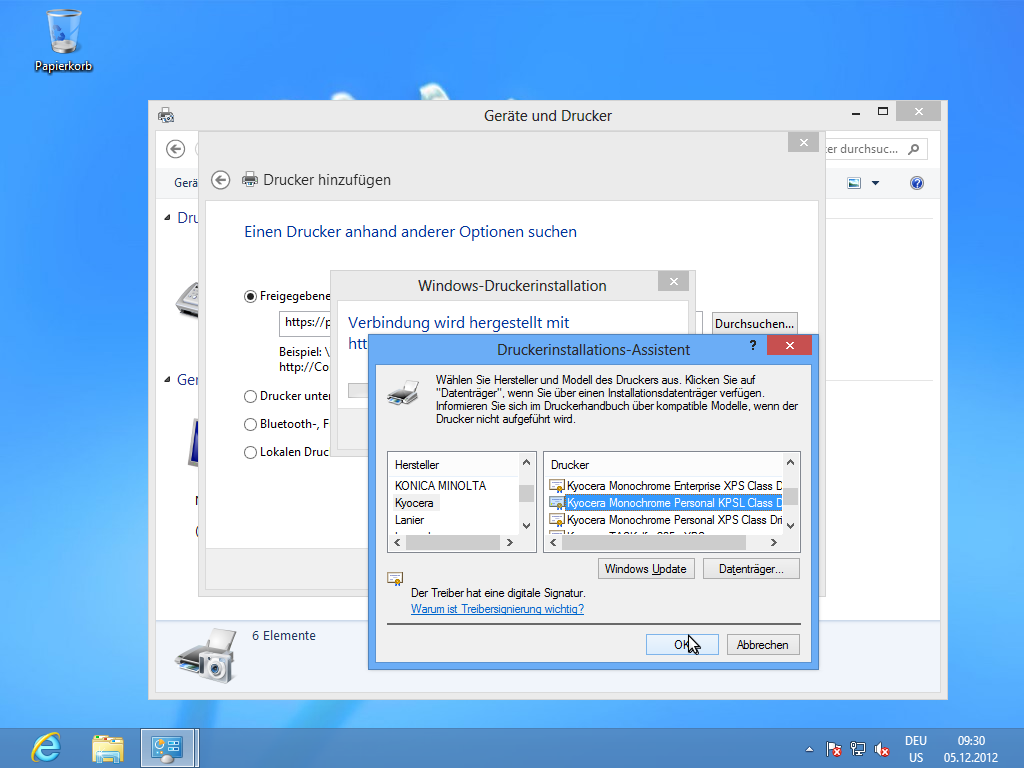The image size is (1024, 768).
Task: Click the Datenträger... button
Action: [x=751, y=569]
